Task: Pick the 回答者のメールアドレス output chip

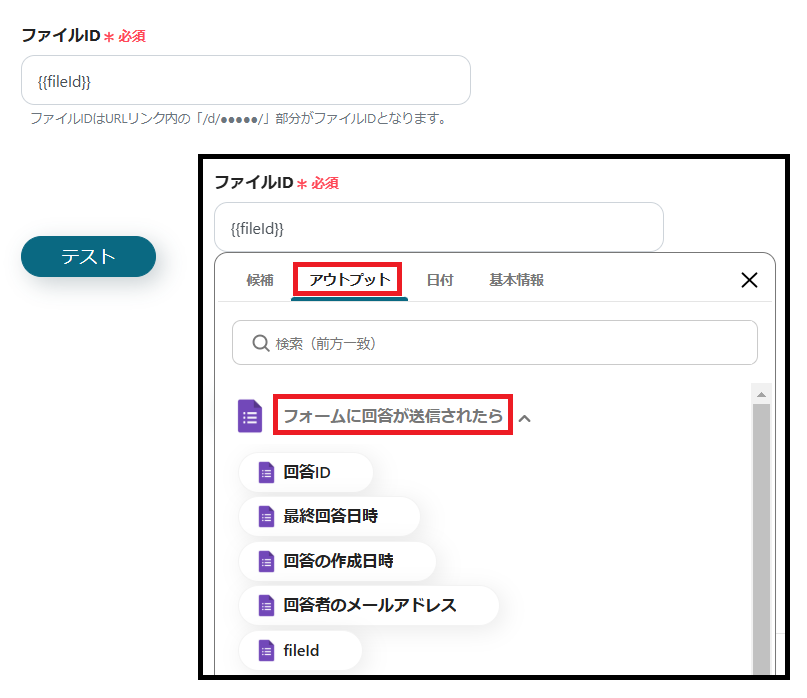Action: tap(369, 605)
